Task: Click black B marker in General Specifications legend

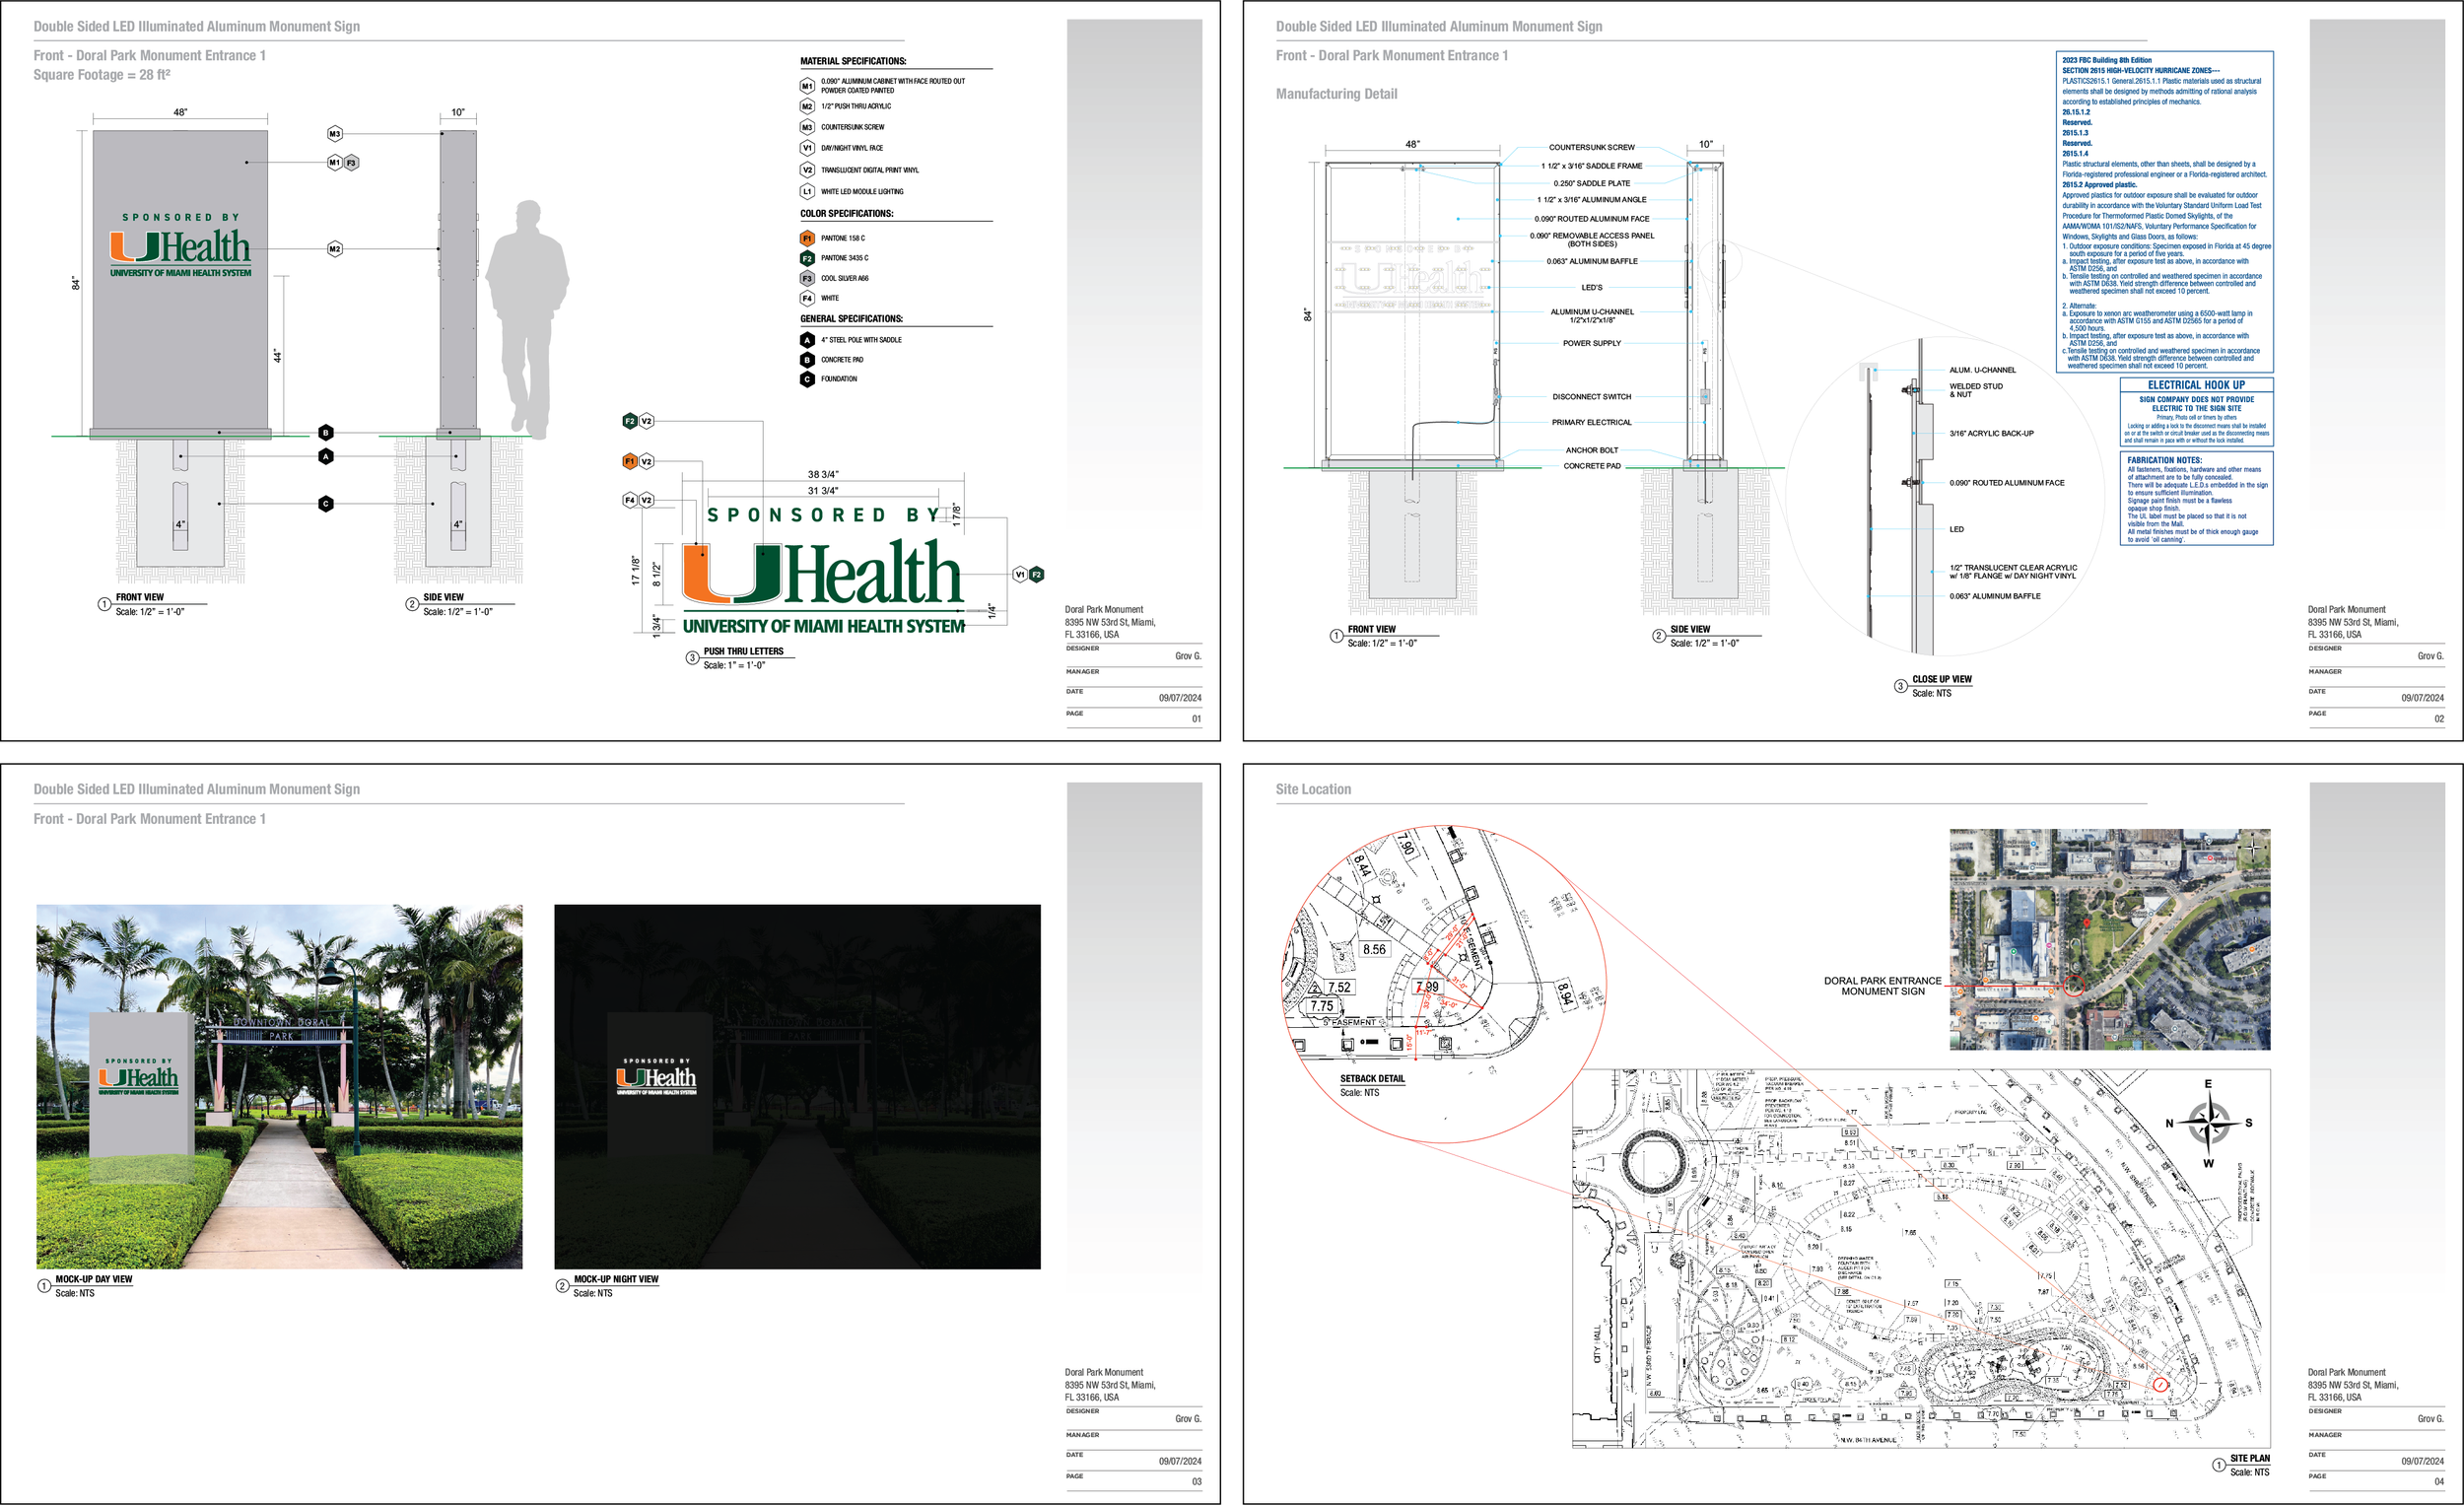Action: click(x=807, y=360)
